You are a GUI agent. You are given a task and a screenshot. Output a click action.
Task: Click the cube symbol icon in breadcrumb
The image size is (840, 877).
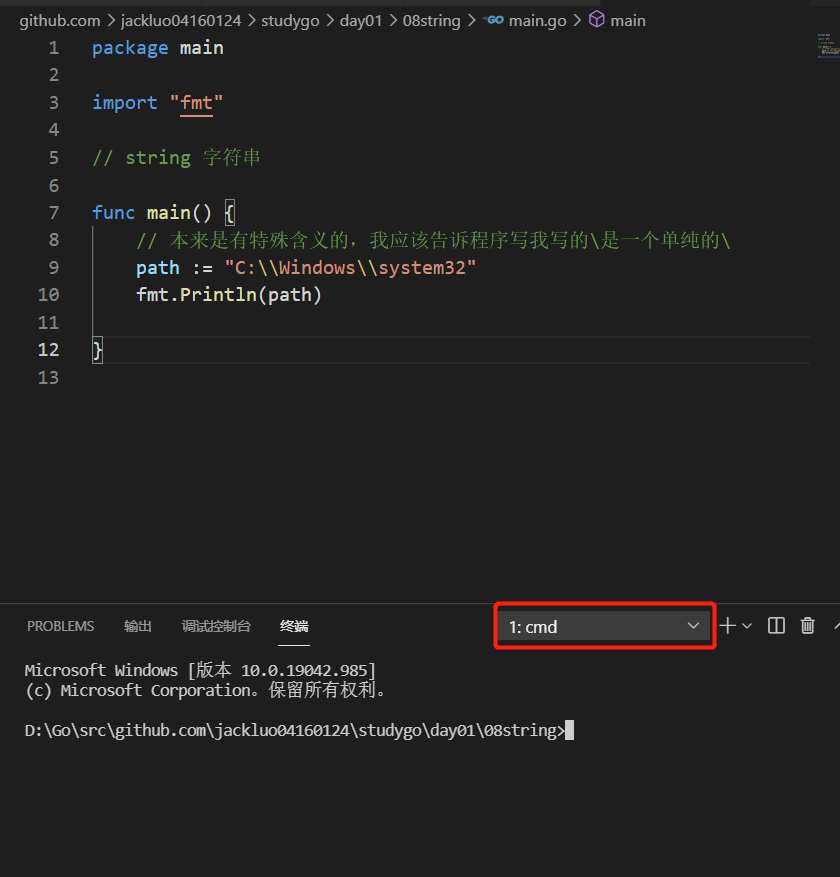[597, 20]
